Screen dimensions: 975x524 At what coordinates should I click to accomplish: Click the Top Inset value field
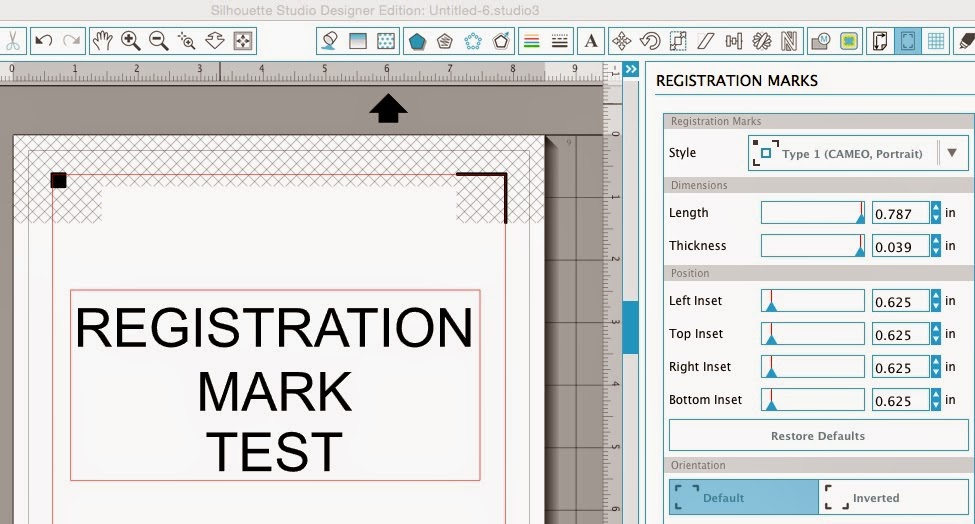900,334
